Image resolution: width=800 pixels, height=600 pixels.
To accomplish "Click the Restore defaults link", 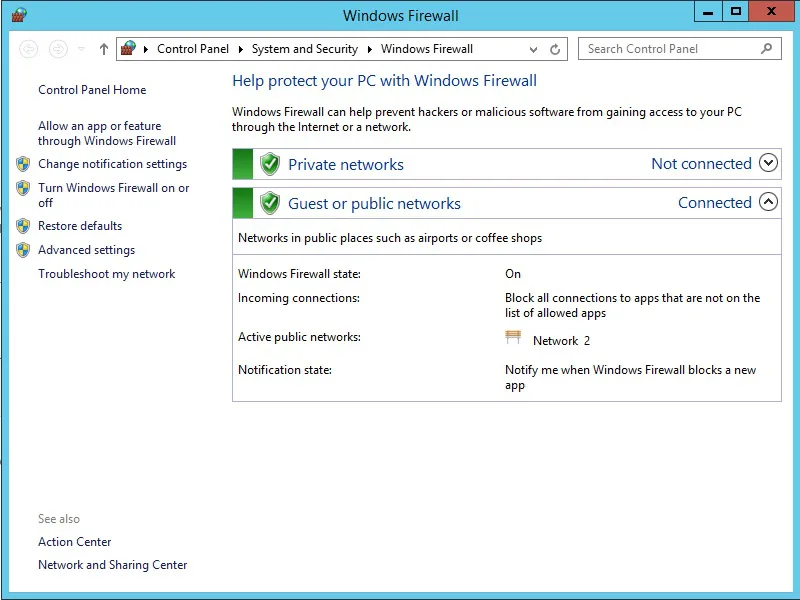I will (80, 226).
